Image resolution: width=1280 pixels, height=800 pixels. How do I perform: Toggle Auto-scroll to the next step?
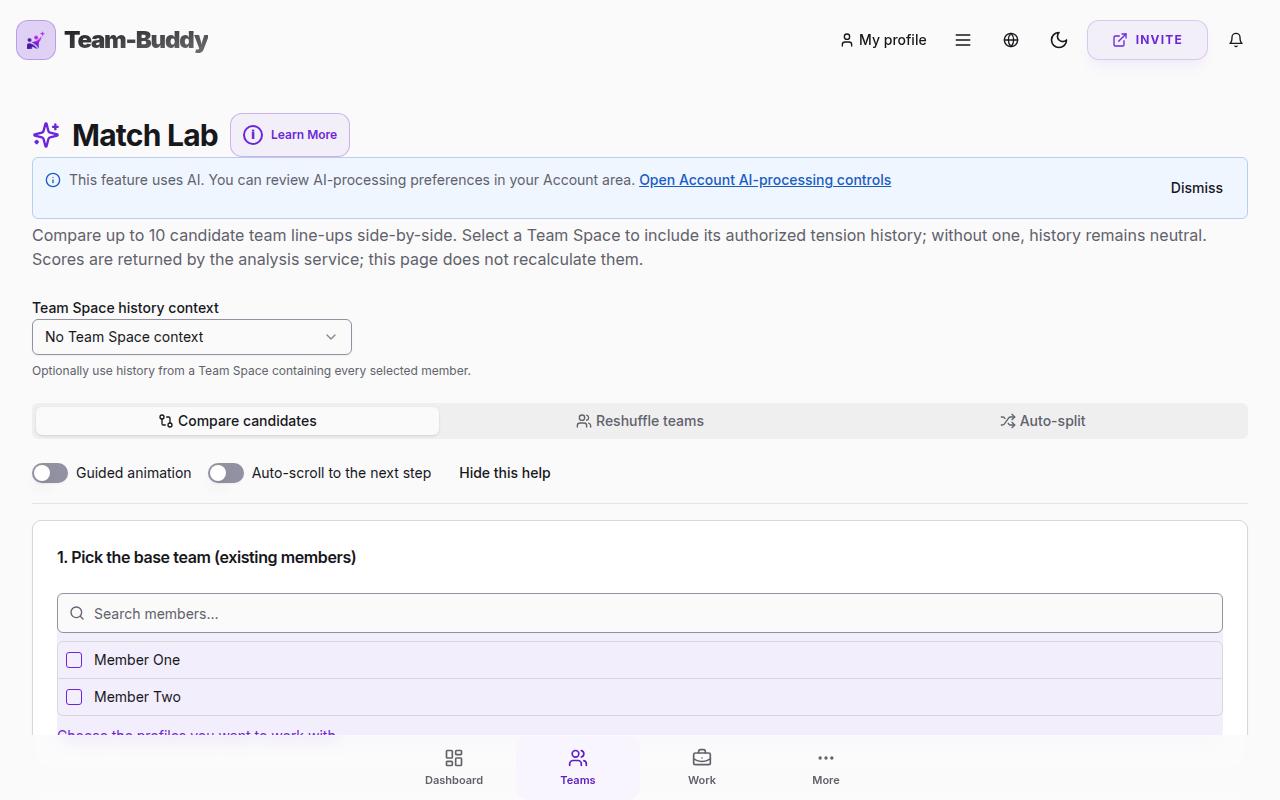[226, 473]
